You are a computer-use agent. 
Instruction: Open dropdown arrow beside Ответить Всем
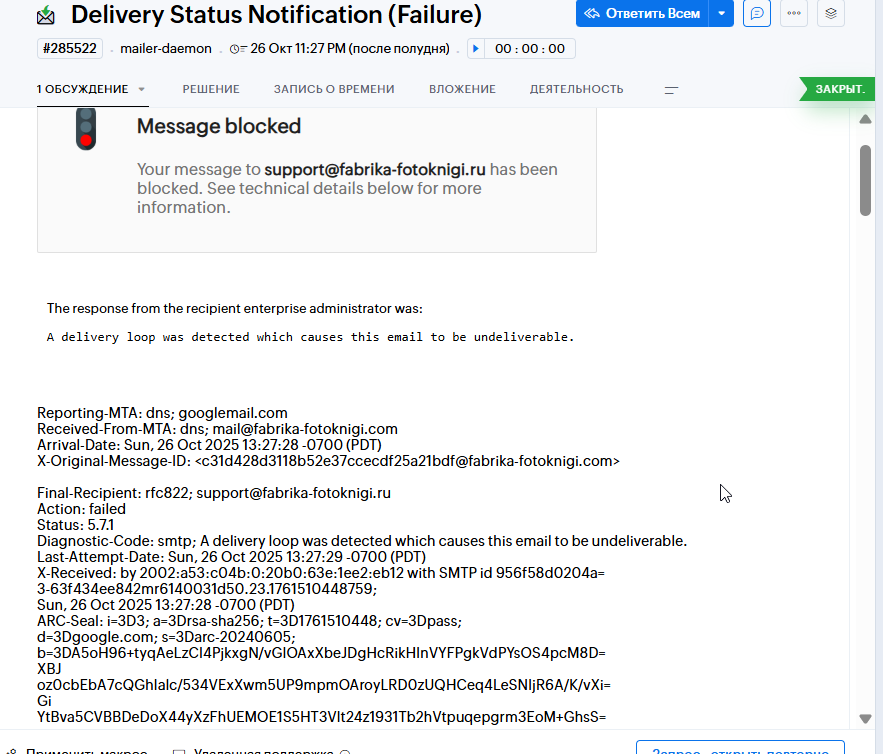click(x=721, y=14)
